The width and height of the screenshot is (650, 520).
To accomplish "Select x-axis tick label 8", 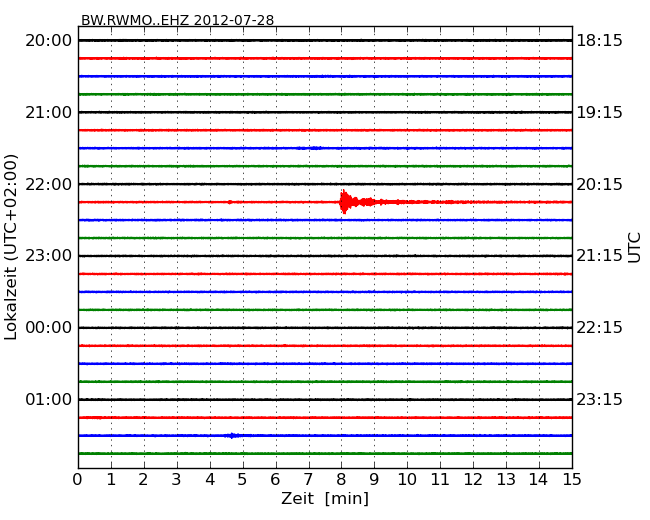I will [341, 480].
